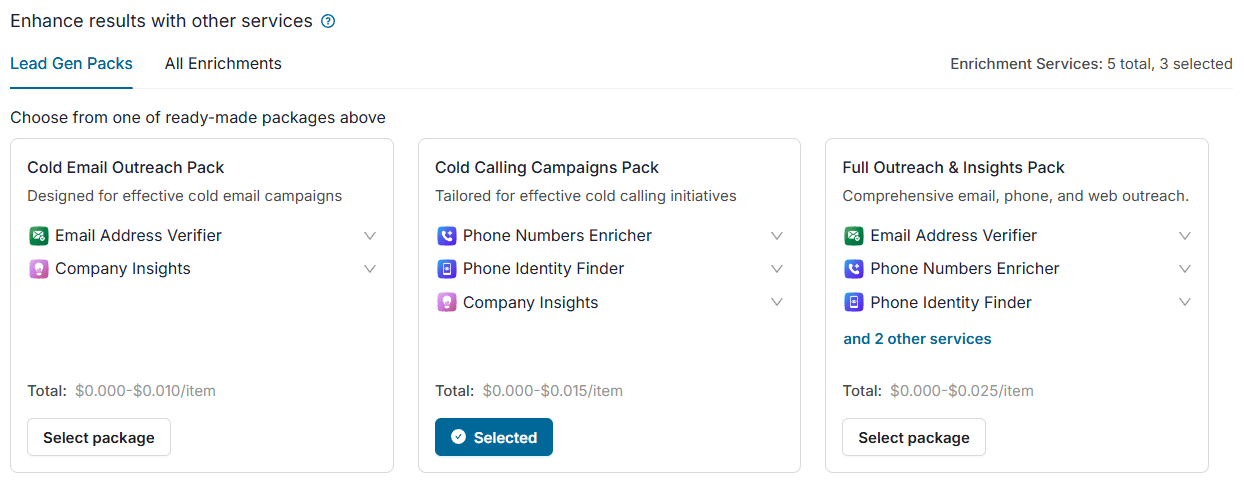
Task: Expand Phone Identity Finder in Cold Calling pack
Action: (777, 269)
